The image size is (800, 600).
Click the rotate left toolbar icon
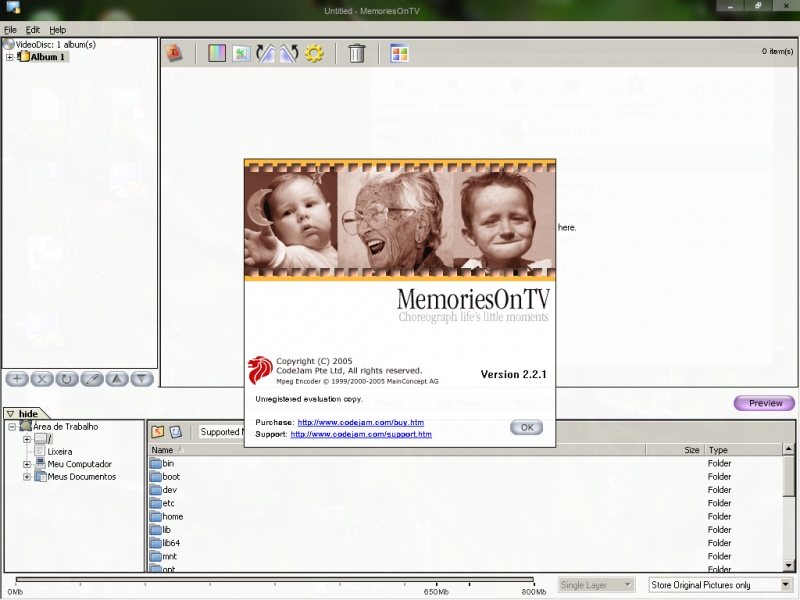[x=265, y=53]
